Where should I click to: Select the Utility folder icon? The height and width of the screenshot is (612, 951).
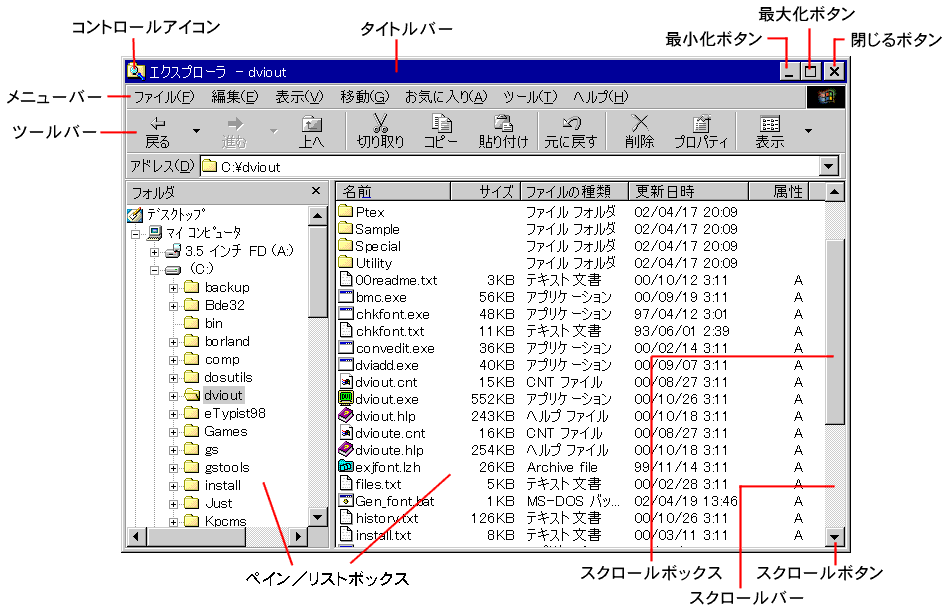tap(346, 262)
